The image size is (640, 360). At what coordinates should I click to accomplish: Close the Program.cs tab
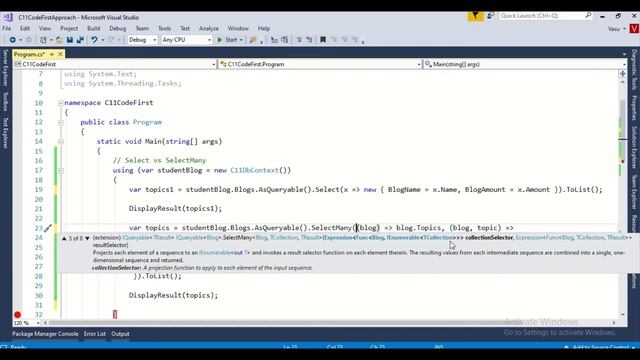(60, 54)
